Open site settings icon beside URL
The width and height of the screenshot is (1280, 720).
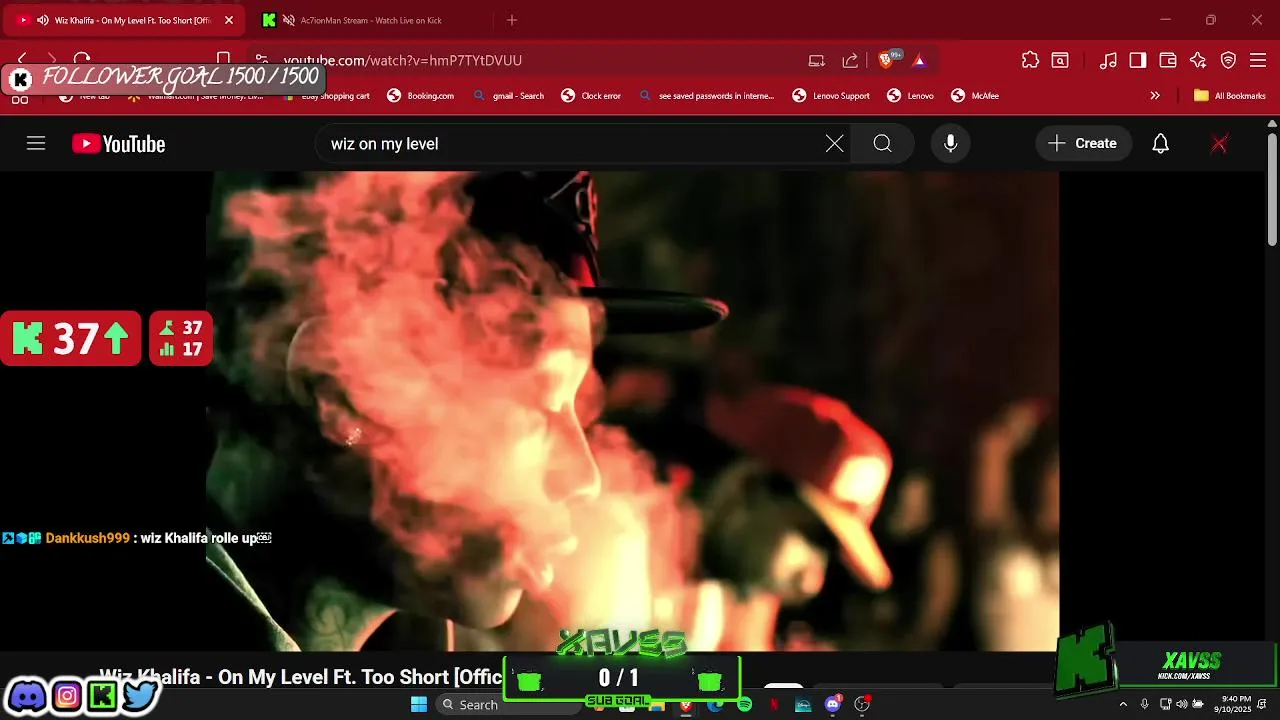pyautogui.click(x=261, y=60)
